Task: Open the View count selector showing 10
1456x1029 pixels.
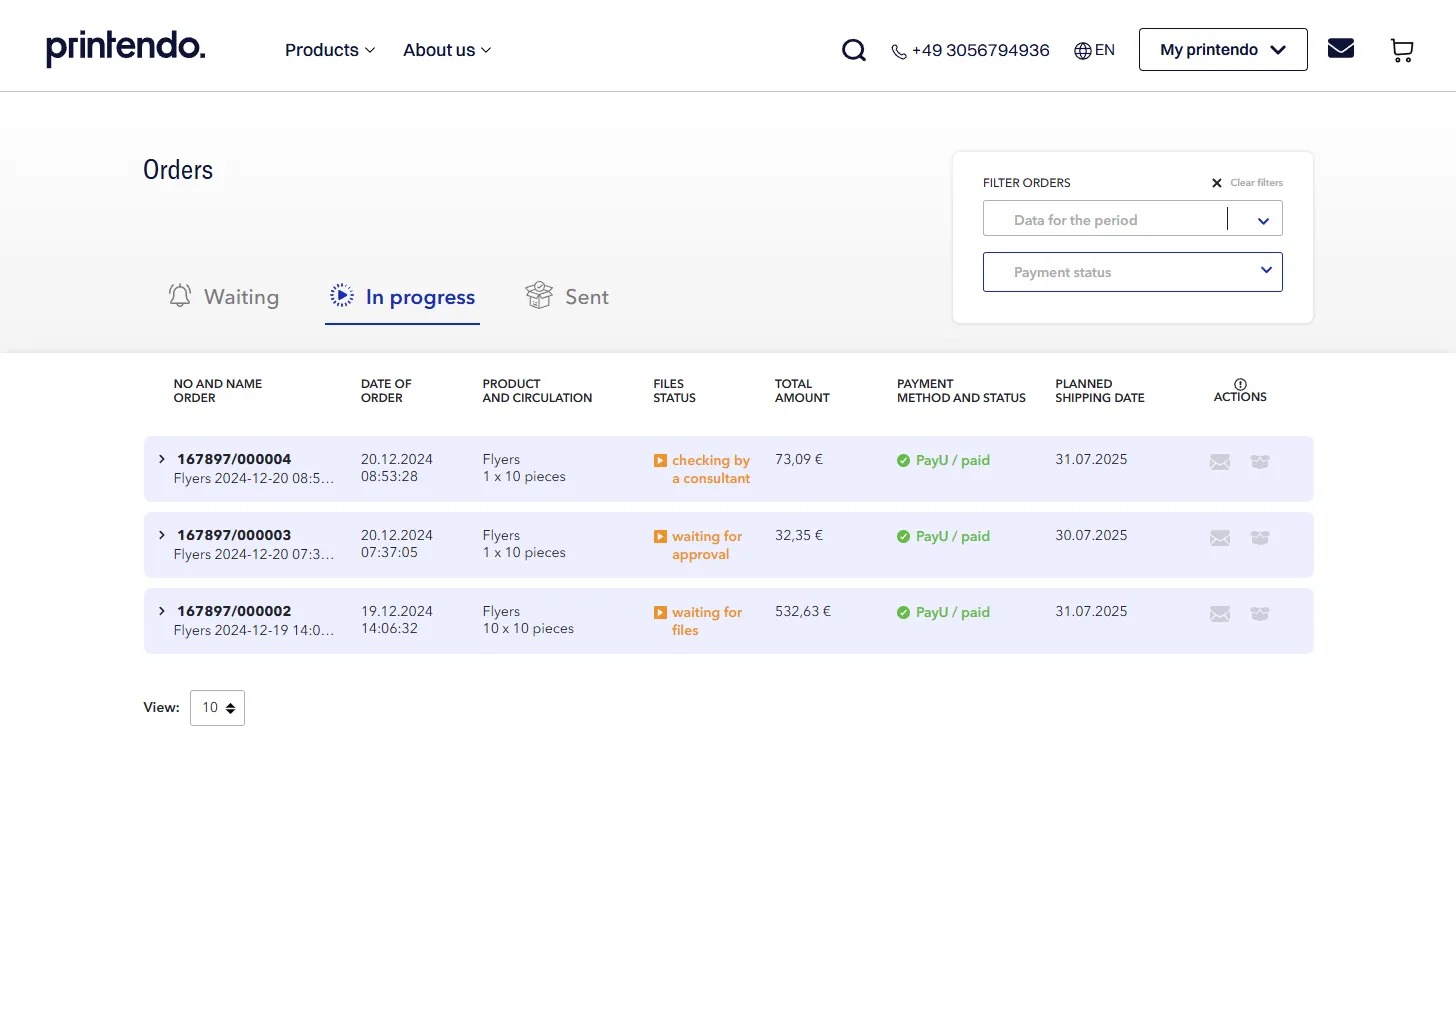Action: click(x=217, y=708)
